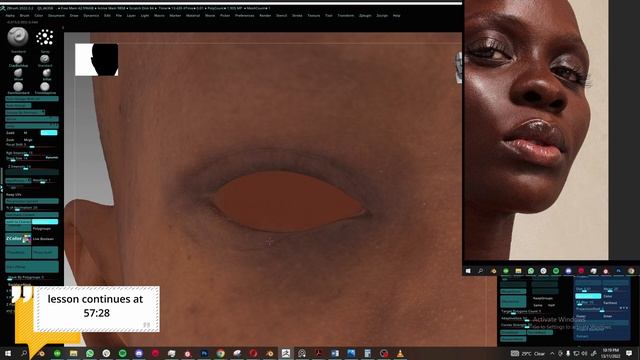Open the Transform menu
The image size is (640, 360).
[346, 16]
